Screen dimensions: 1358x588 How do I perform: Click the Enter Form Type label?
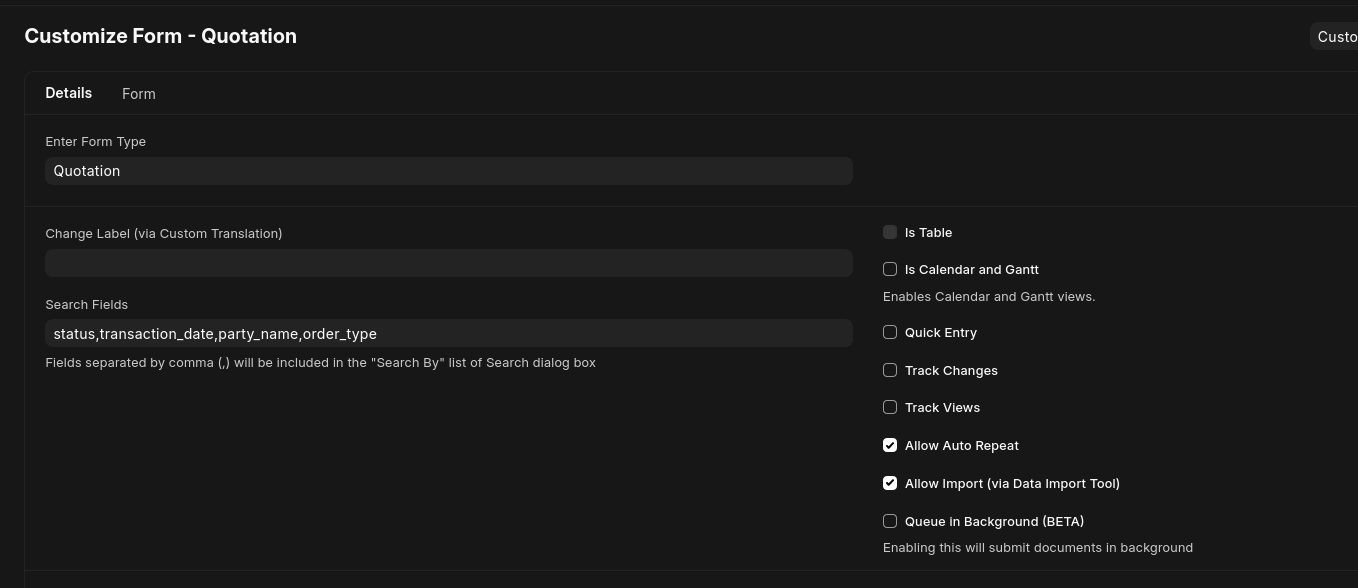96,142
